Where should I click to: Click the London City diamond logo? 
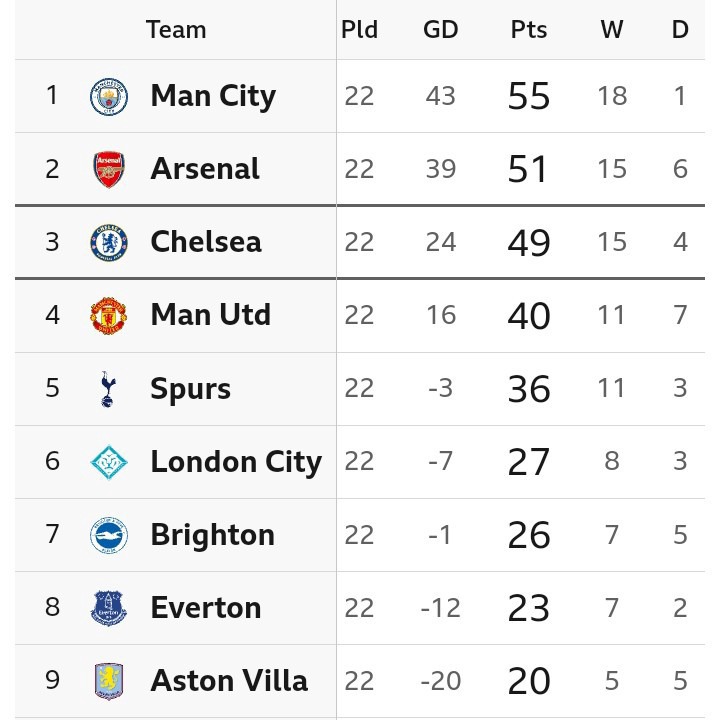[x=109, y=462]
